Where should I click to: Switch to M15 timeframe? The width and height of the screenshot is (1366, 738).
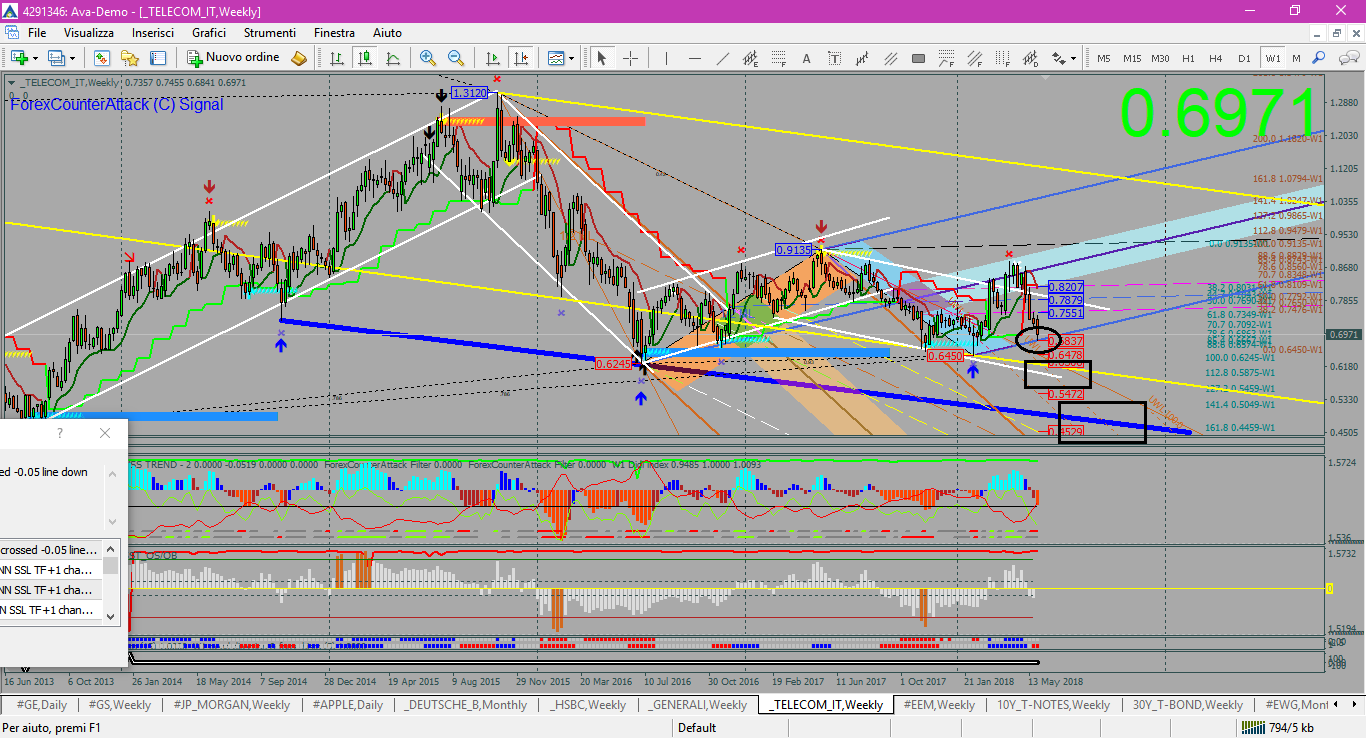coord(1132,58)
